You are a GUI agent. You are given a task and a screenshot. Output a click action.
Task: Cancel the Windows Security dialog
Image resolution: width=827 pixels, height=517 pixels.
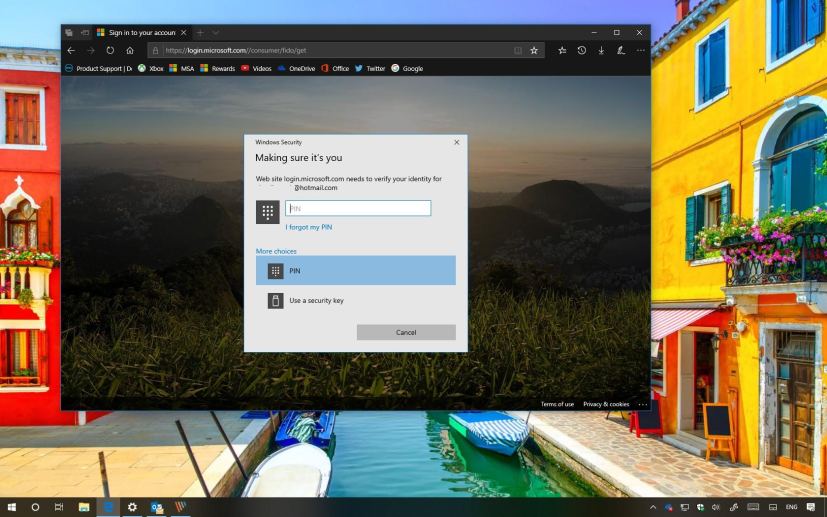[406, 332]
